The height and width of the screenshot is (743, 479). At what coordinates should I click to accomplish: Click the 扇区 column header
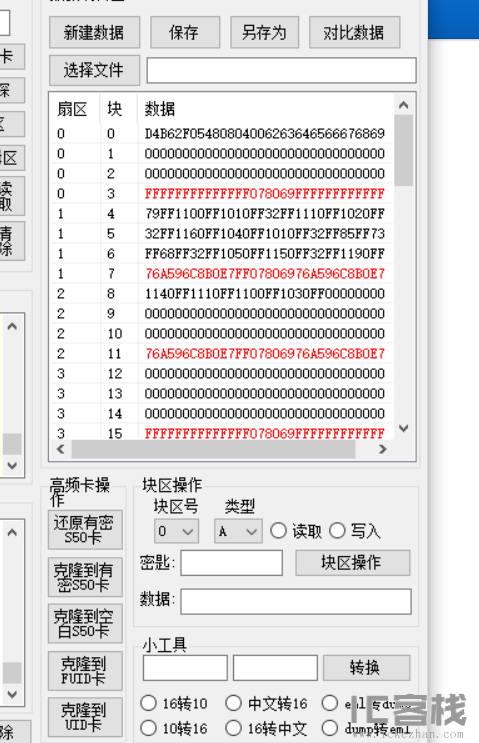[72, 109]
